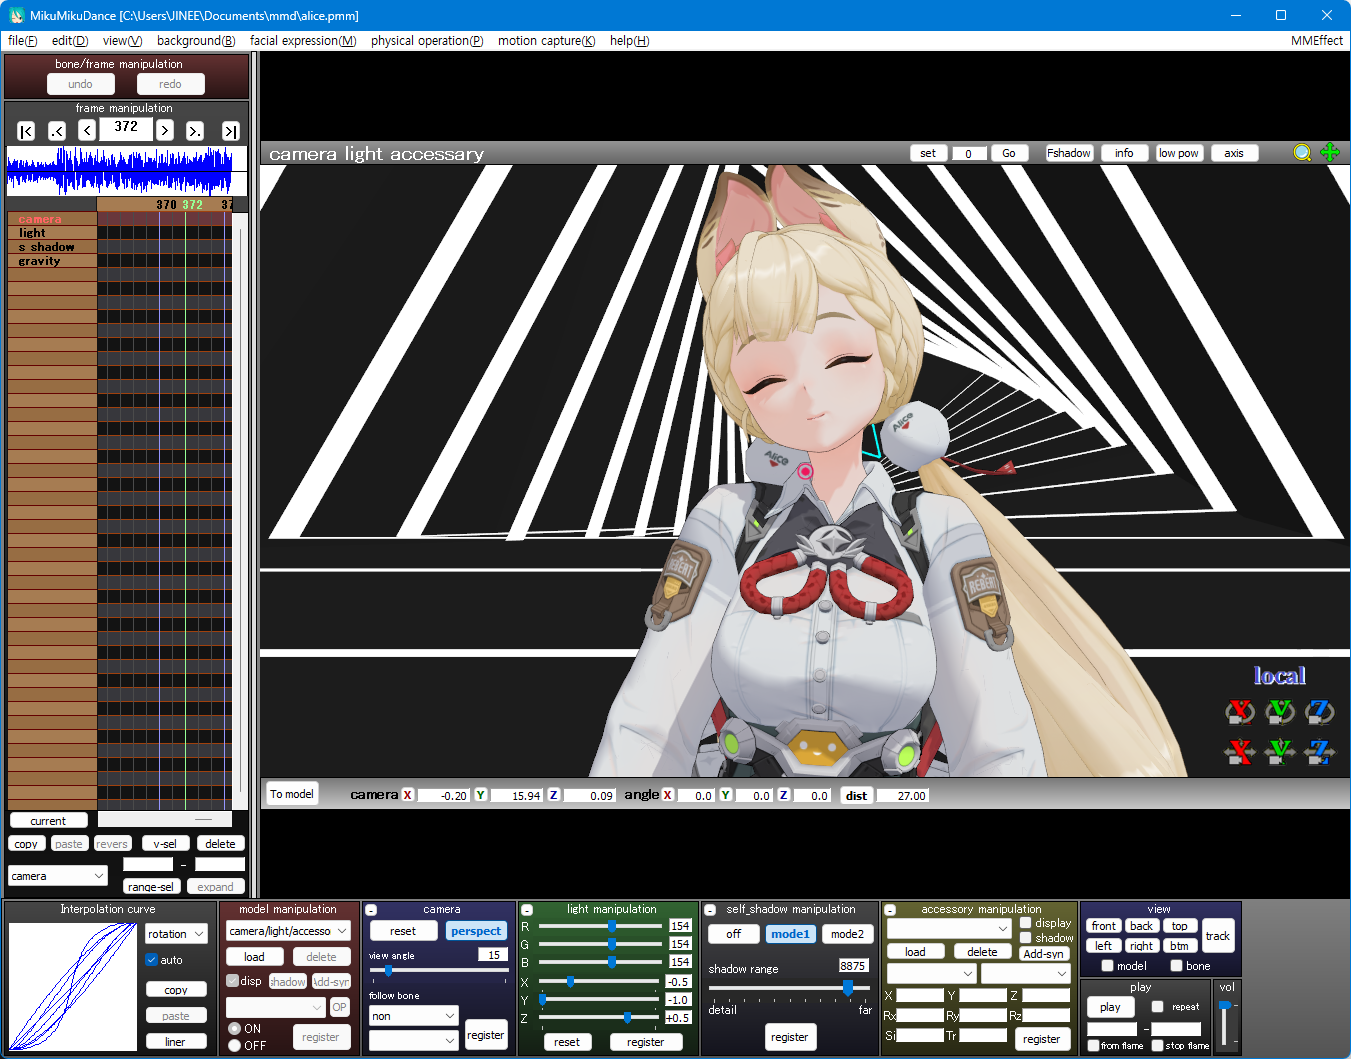The image size is (1351, 1059).
Task: Select the ON radio button
Action: click(234, 1028)
